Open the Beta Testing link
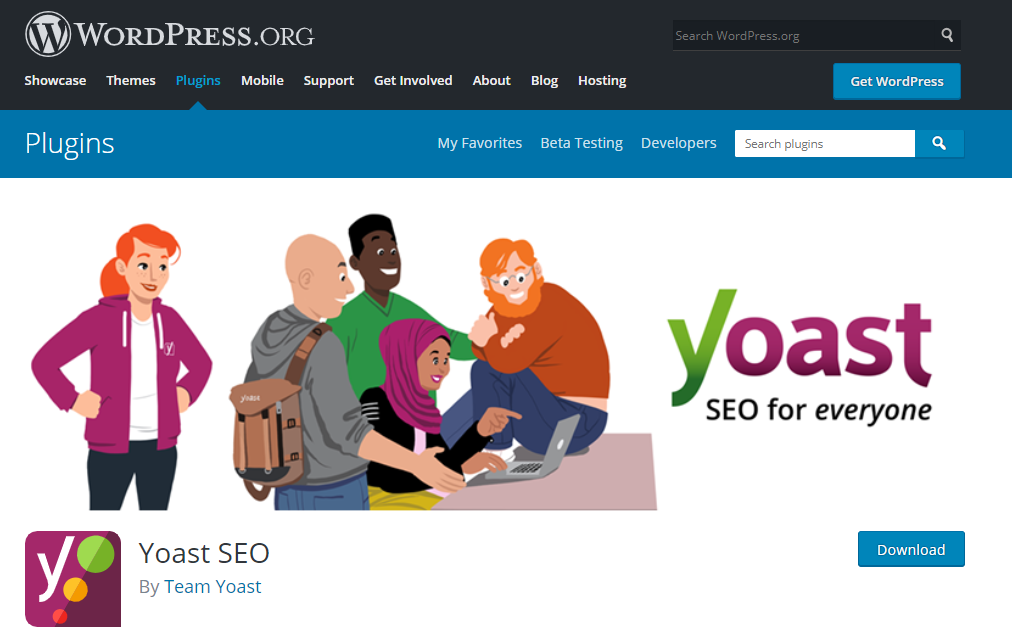Image resolution: width=1012 pixels, height=644 pixels. (x=582, y=143)
